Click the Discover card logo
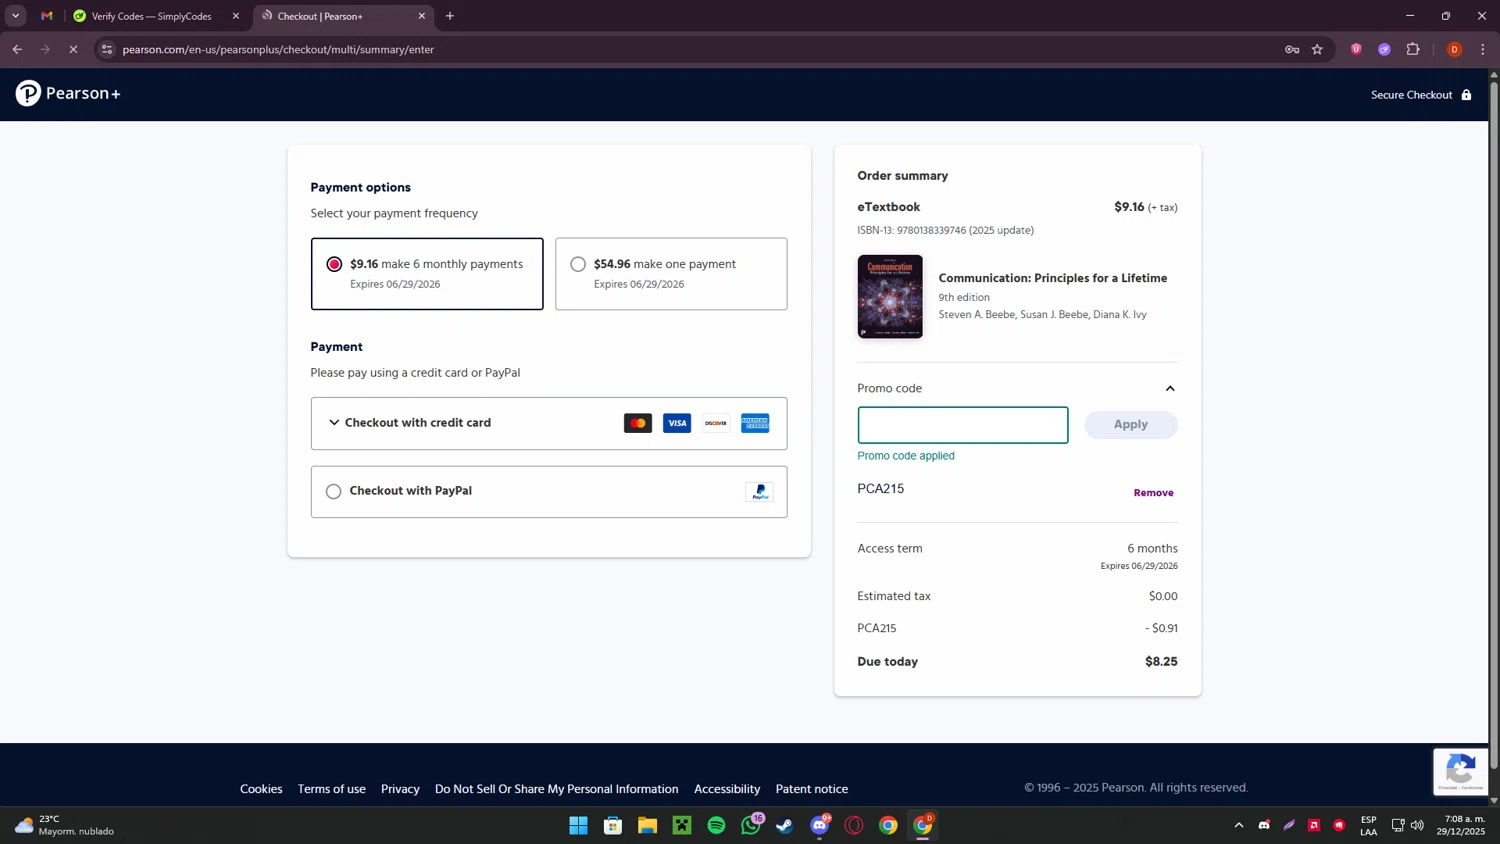This screenshot has width=1500, height=844. point(716,423)
